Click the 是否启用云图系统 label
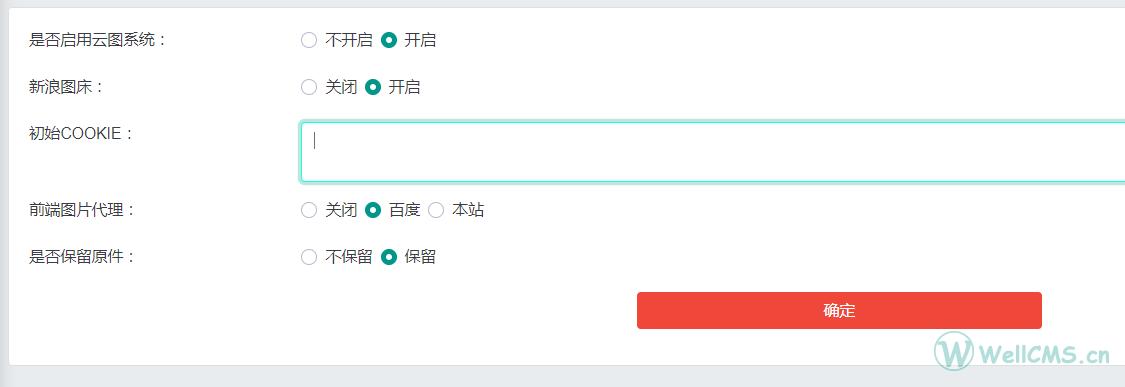 [98, 40]
